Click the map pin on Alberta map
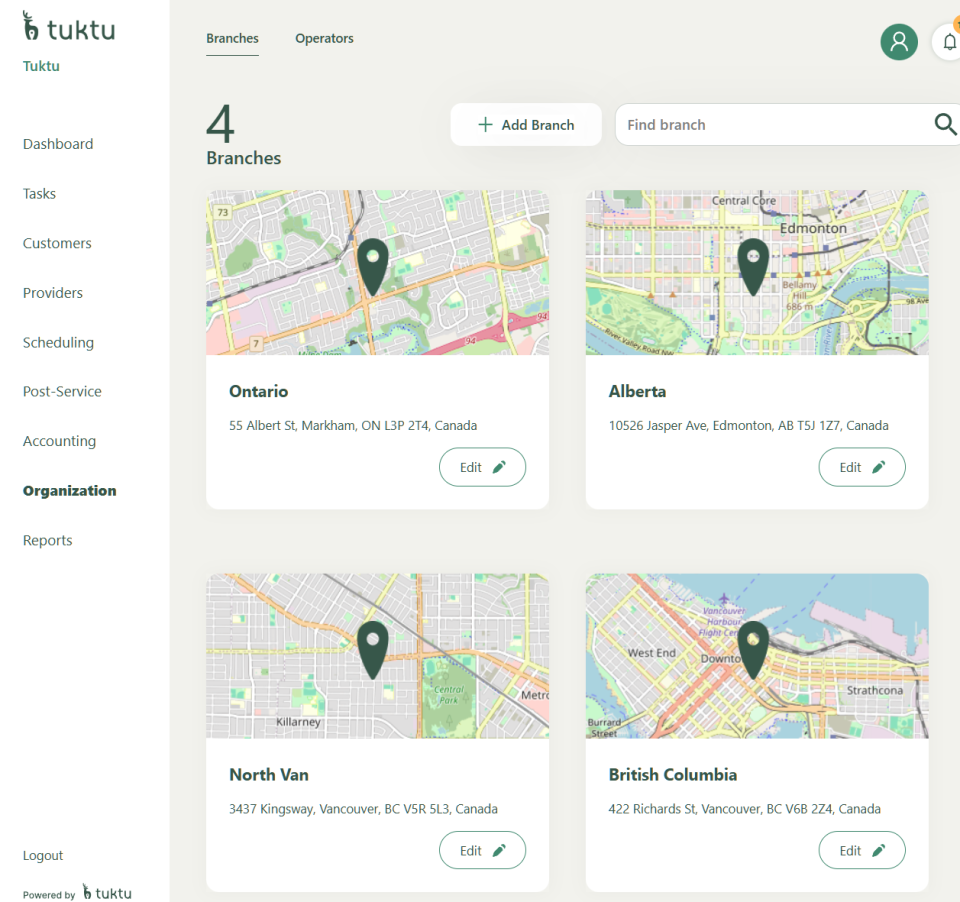Viewport: 960px width, 902px height. [x=753, y=263]
